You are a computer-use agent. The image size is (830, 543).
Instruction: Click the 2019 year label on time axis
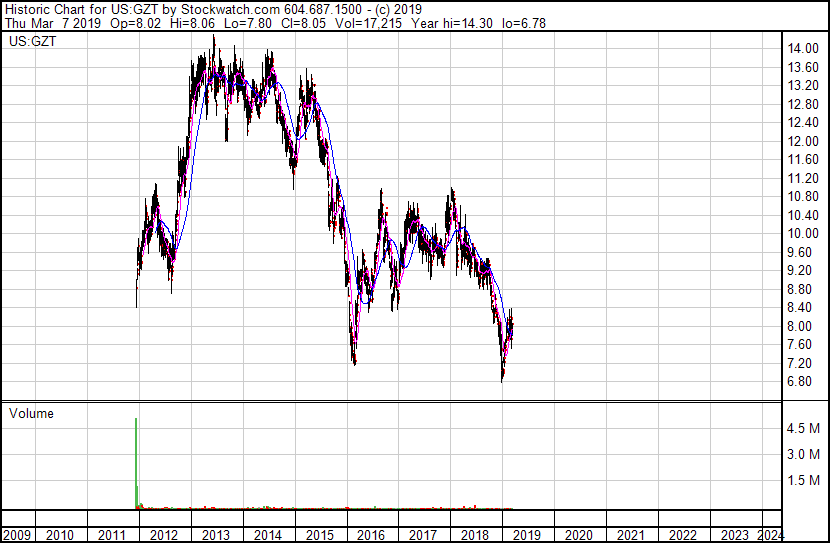(527, 535)
